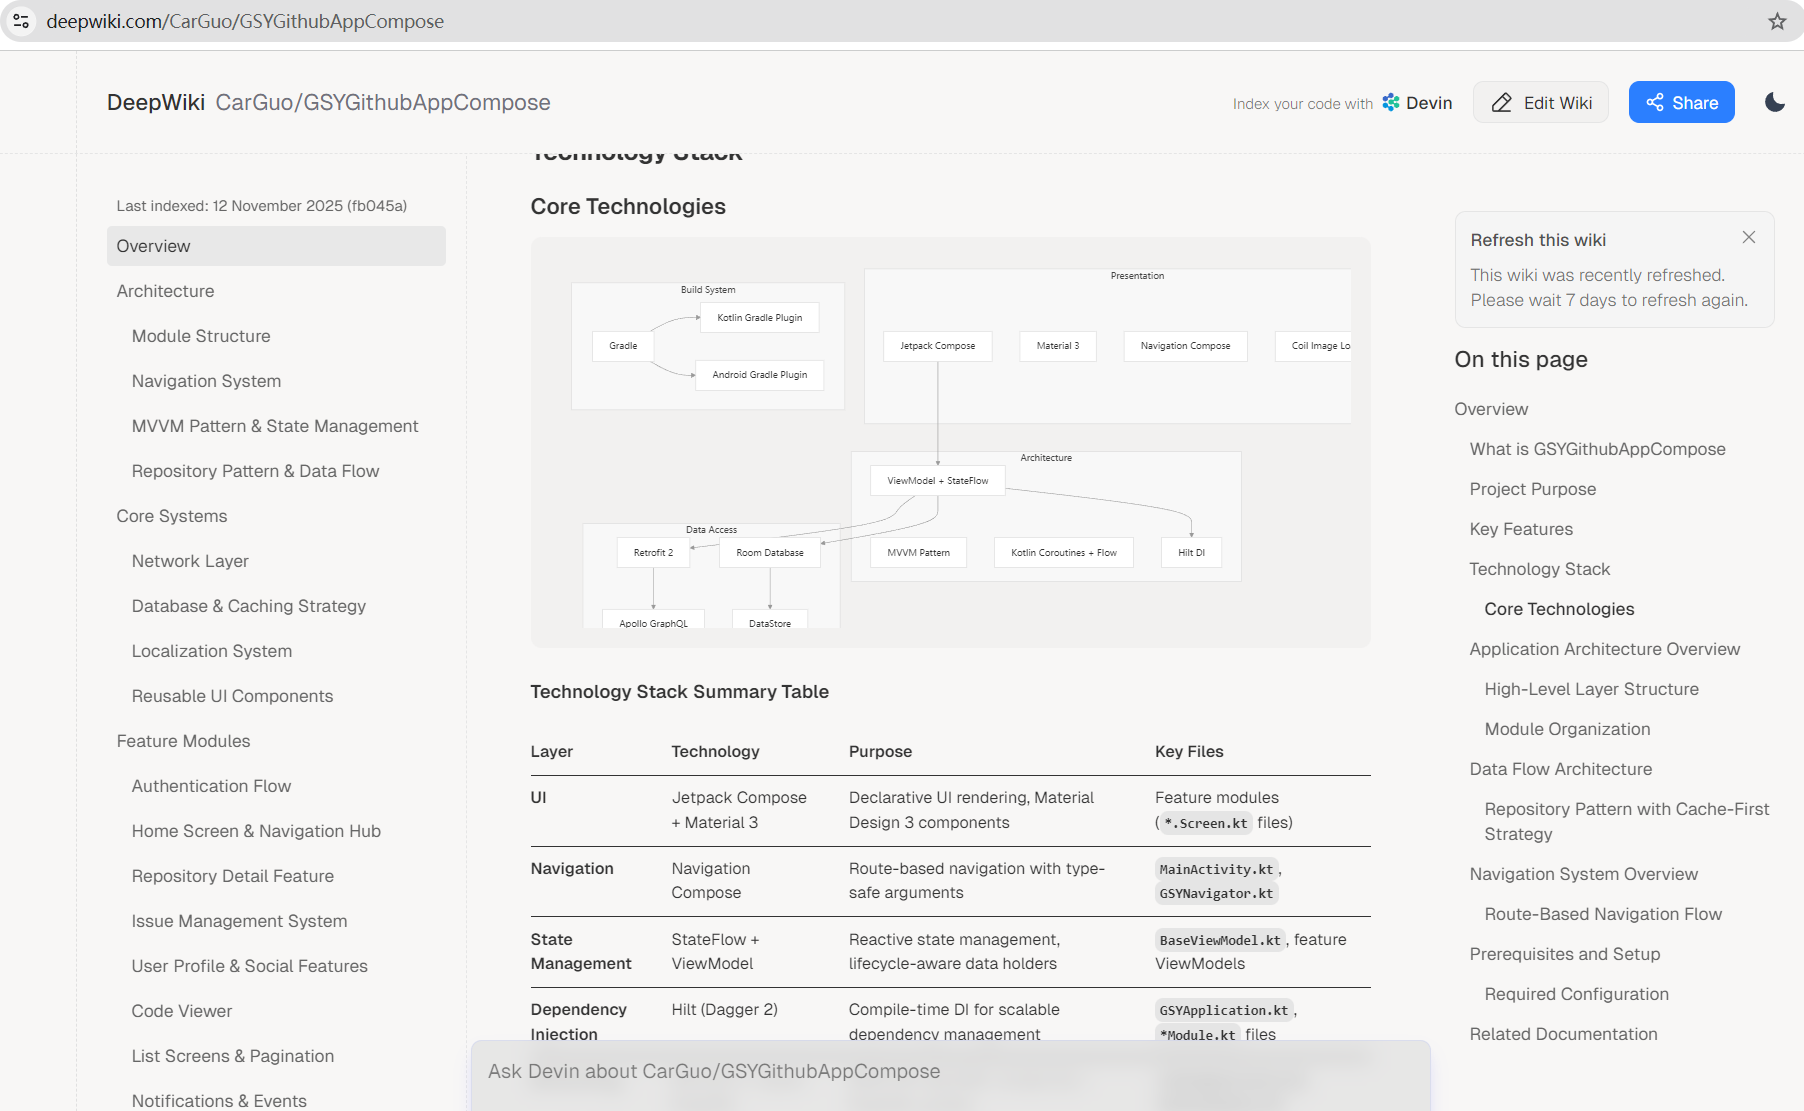Click Technology Stack Summary Table heading
Viewport: 1804px width, 1111px height.
click(x=679, y=691)
